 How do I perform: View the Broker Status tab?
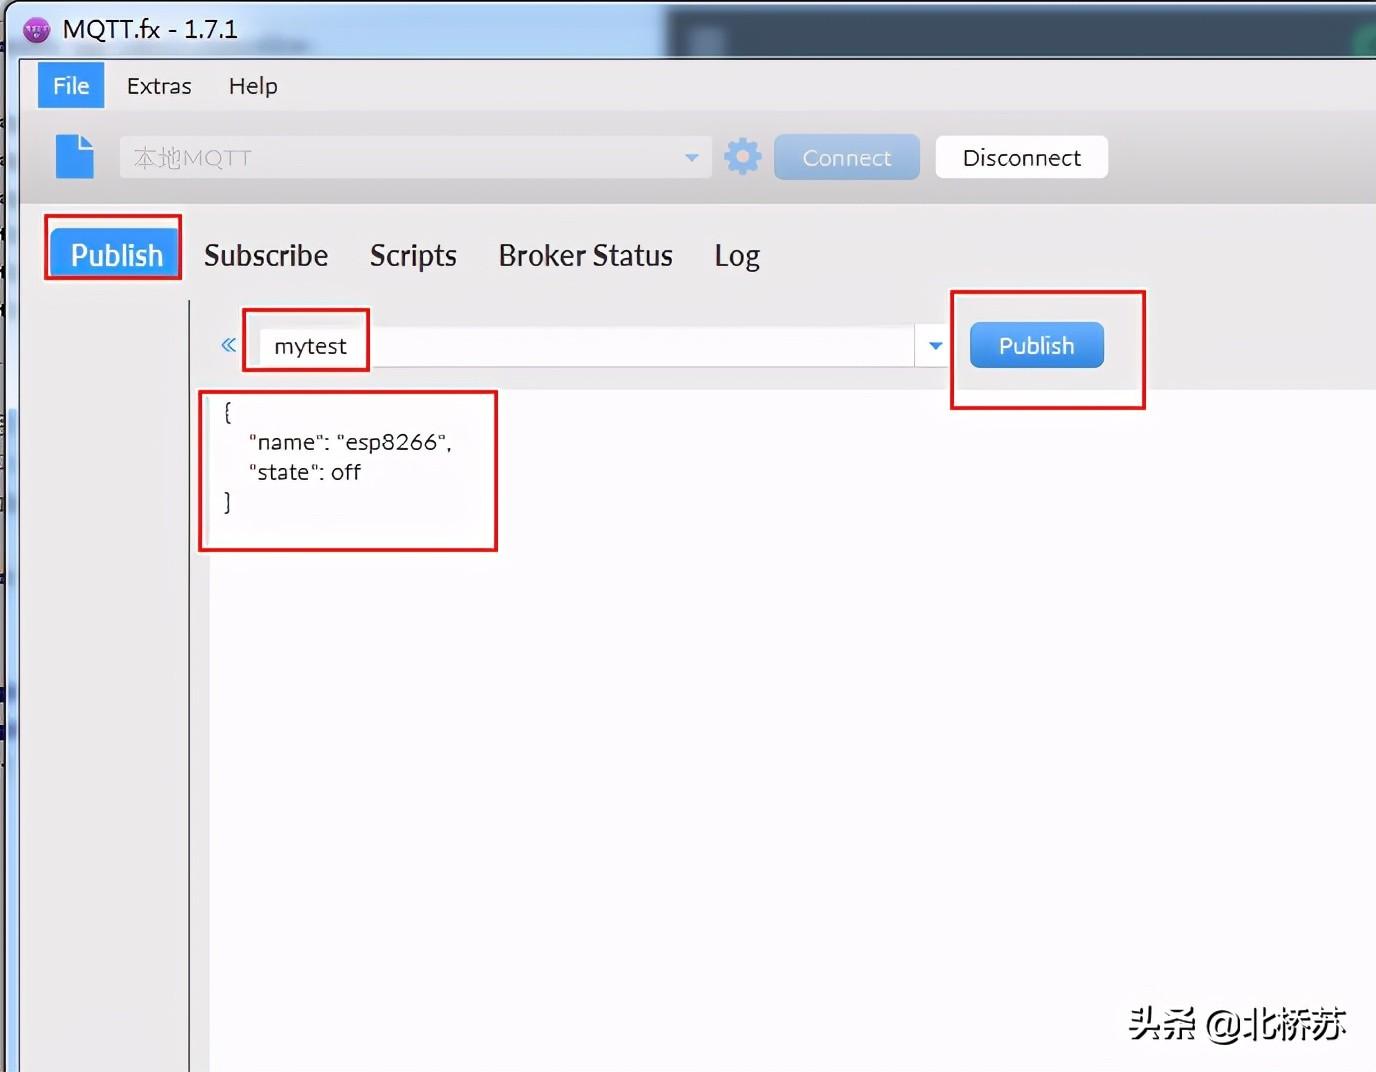586,256
